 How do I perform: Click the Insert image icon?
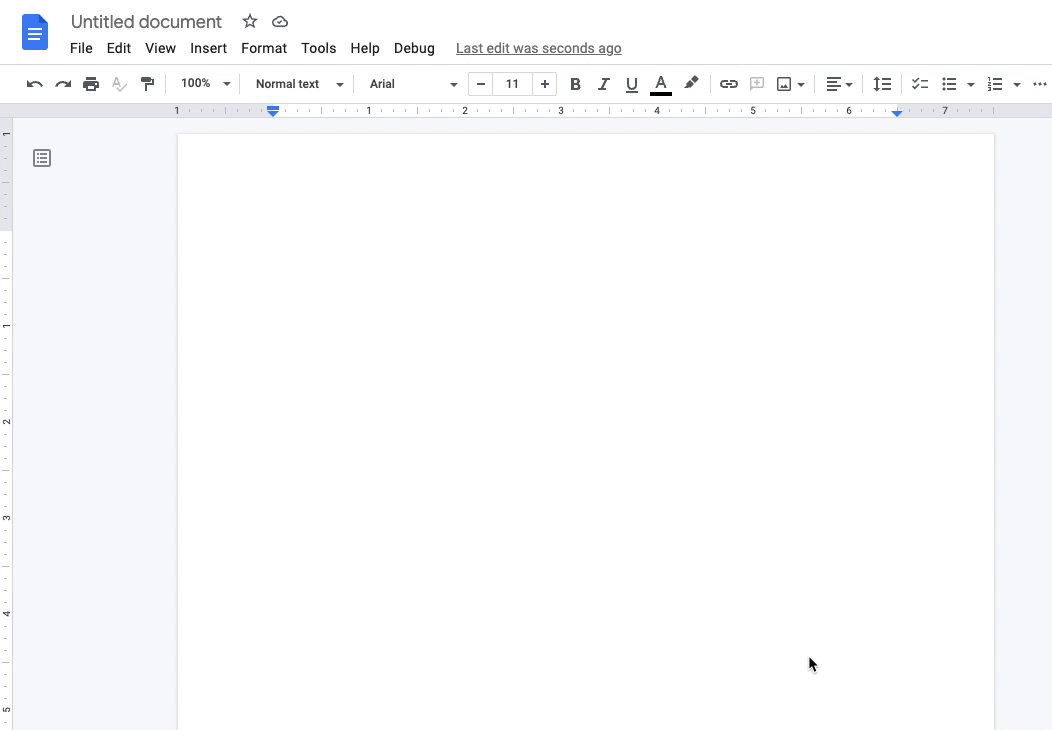coord(785,84)
